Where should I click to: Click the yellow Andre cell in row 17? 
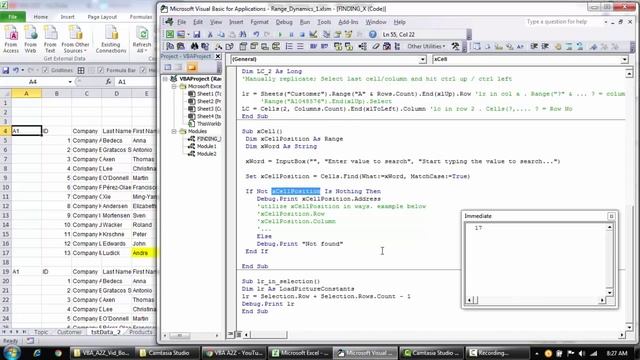coord(144,253)
